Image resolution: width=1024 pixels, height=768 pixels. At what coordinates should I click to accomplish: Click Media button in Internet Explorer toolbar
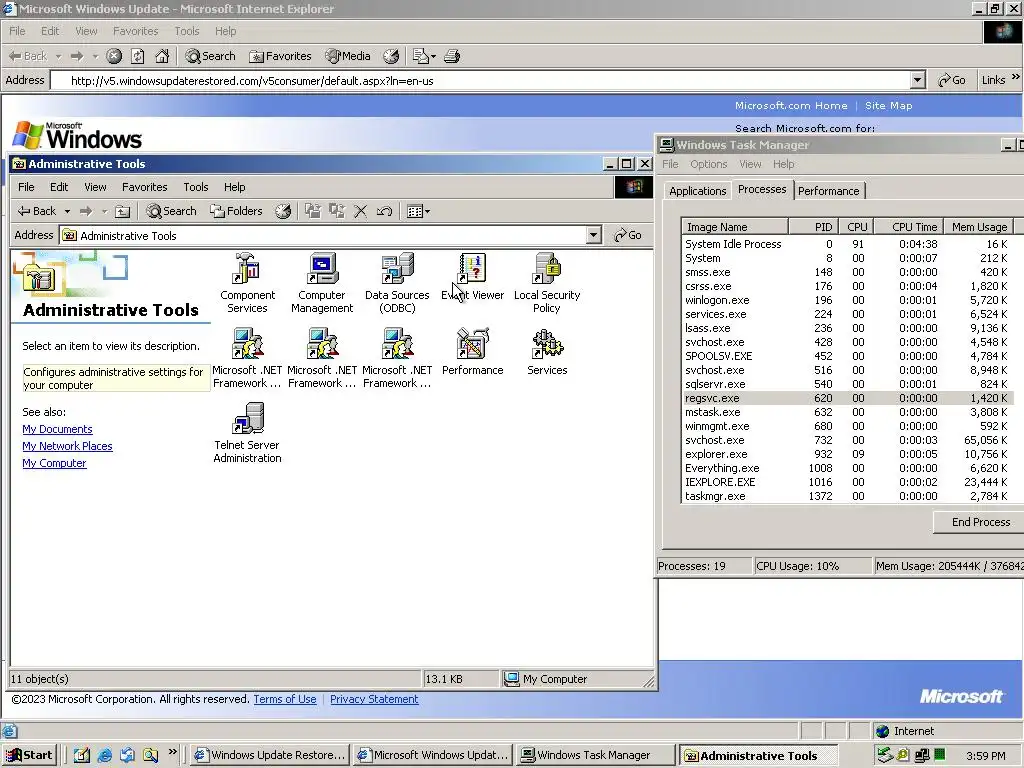click(348, 56)
